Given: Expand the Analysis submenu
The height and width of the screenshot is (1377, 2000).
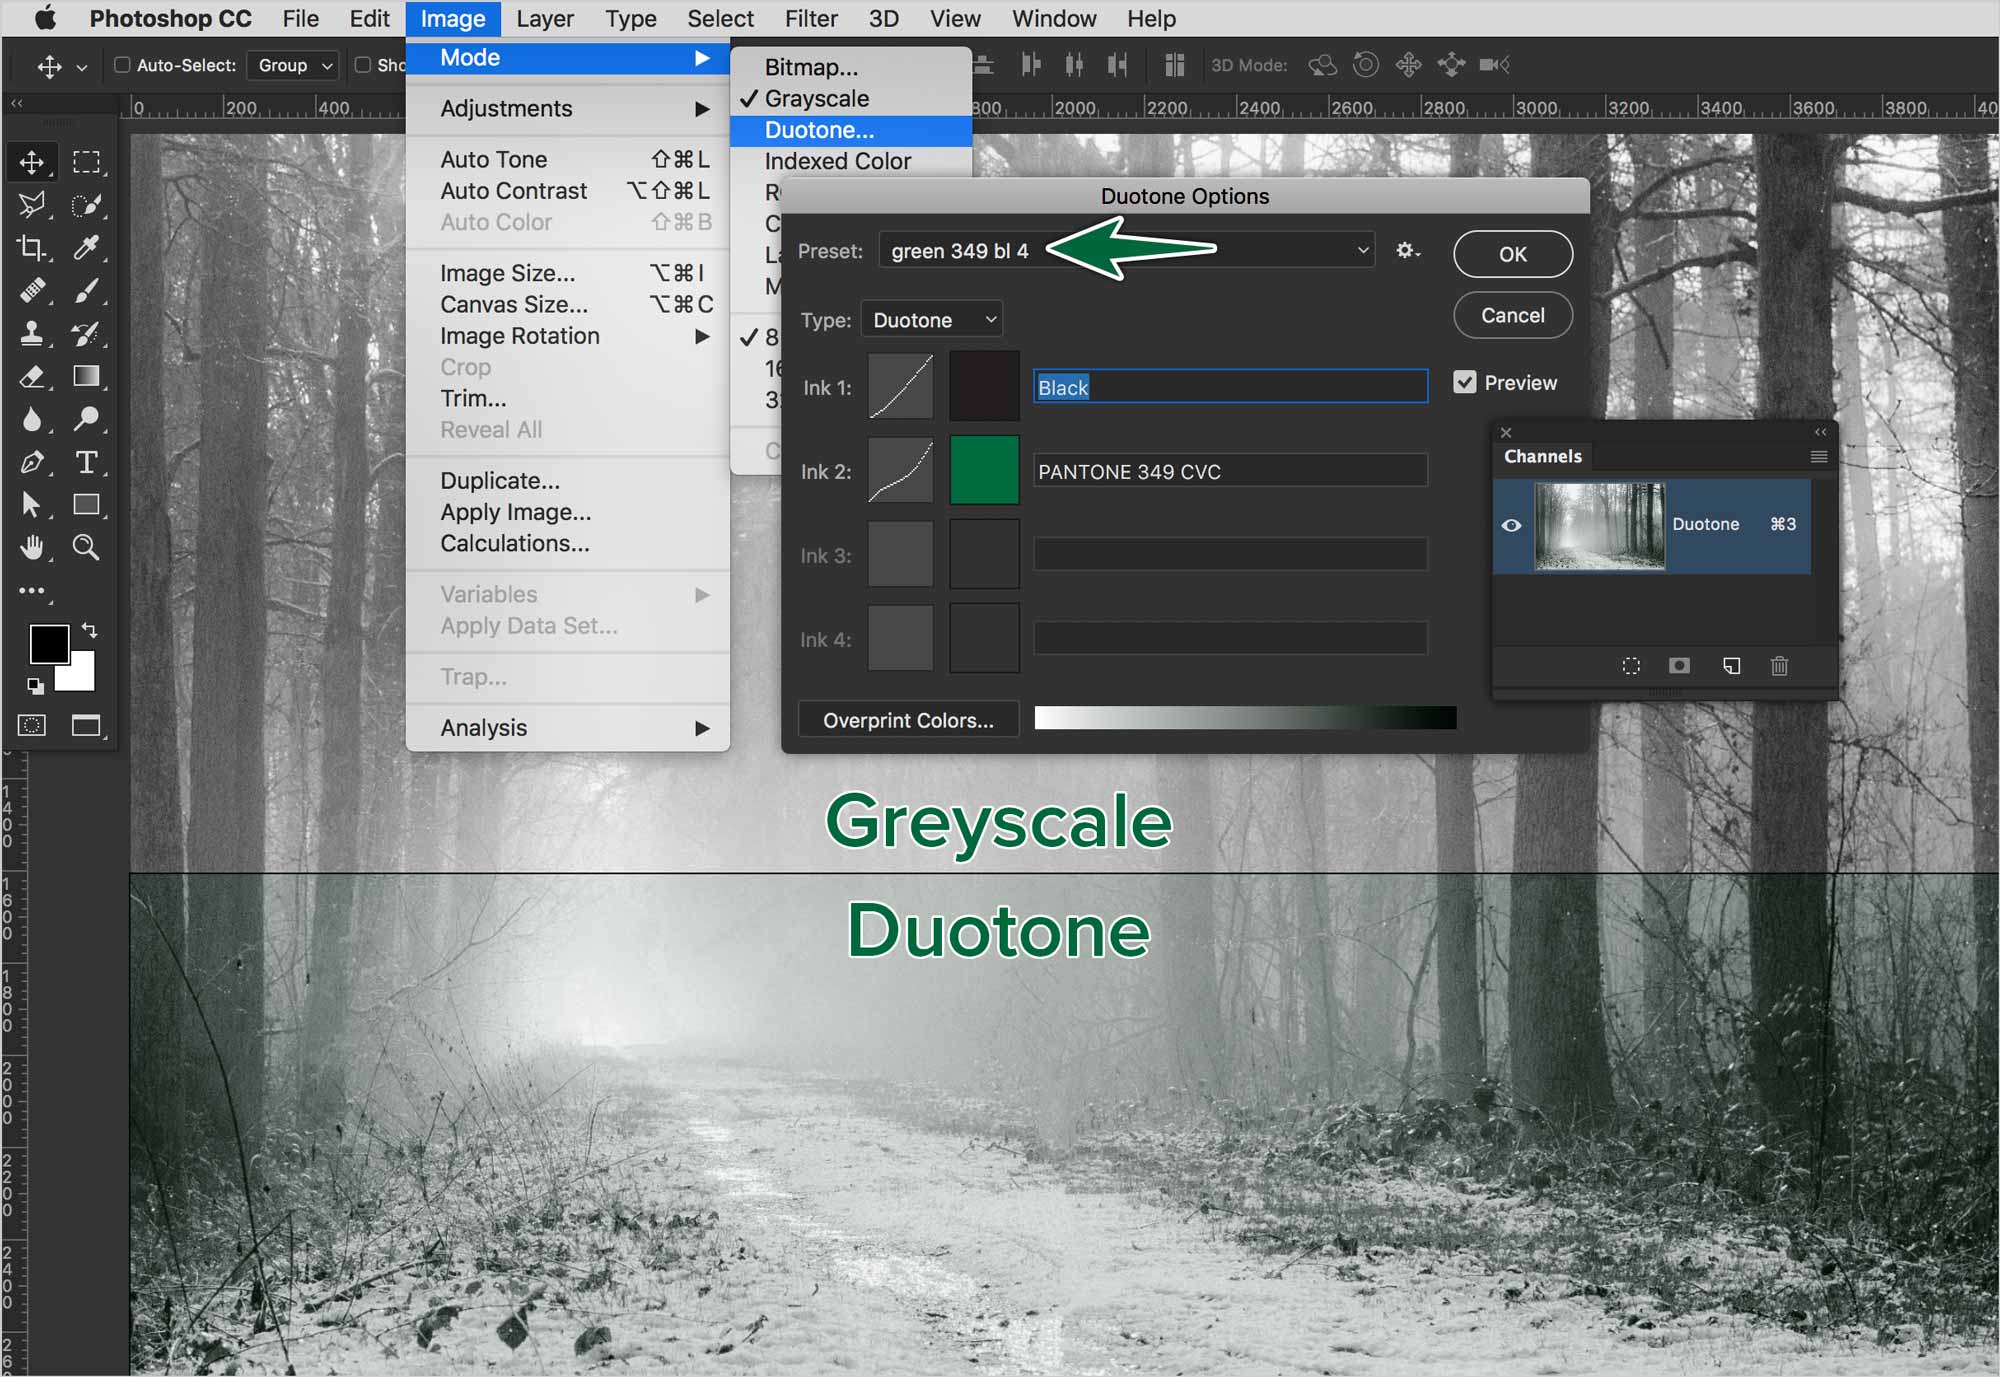Looking at the screenshot, I should coord(568,728).
